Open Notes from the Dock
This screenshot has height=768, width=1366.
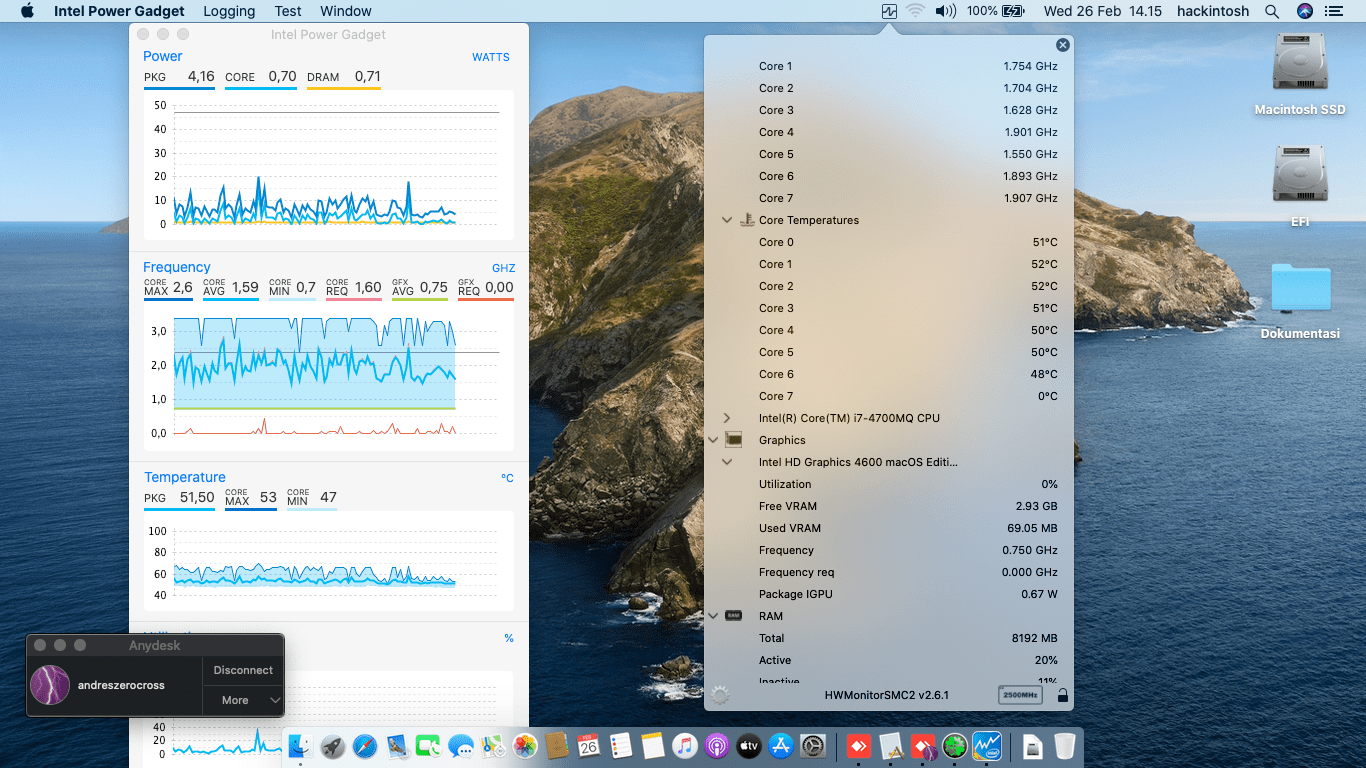tap(653, 745)
